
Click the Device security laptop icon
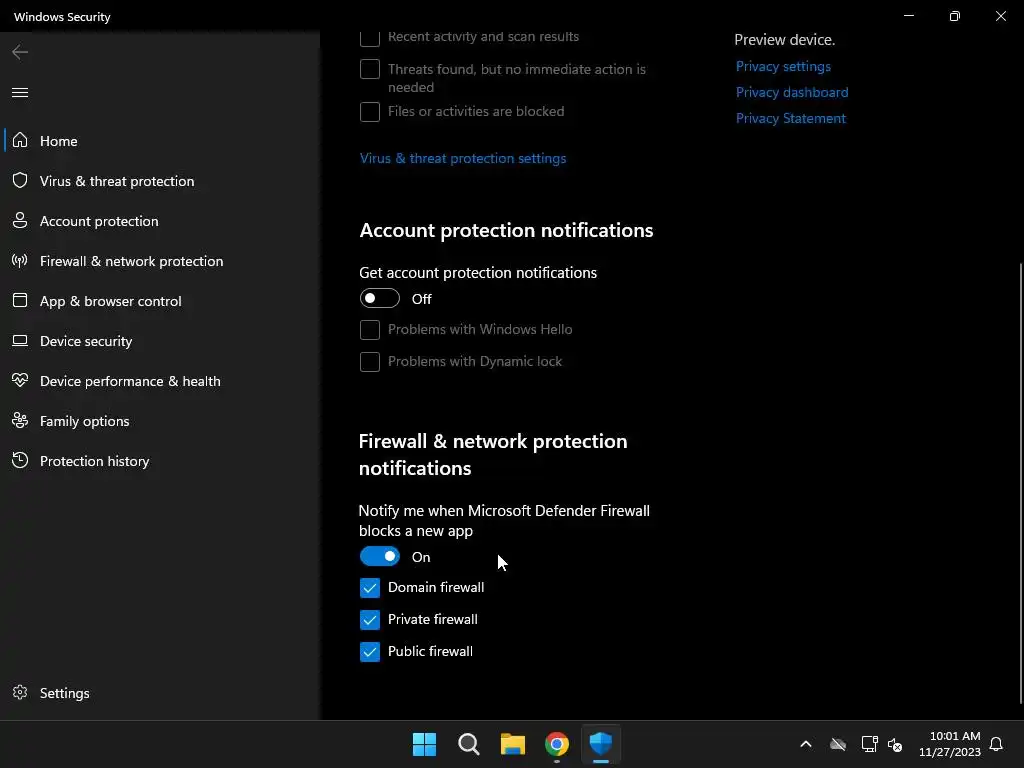(x=20, y=340)
